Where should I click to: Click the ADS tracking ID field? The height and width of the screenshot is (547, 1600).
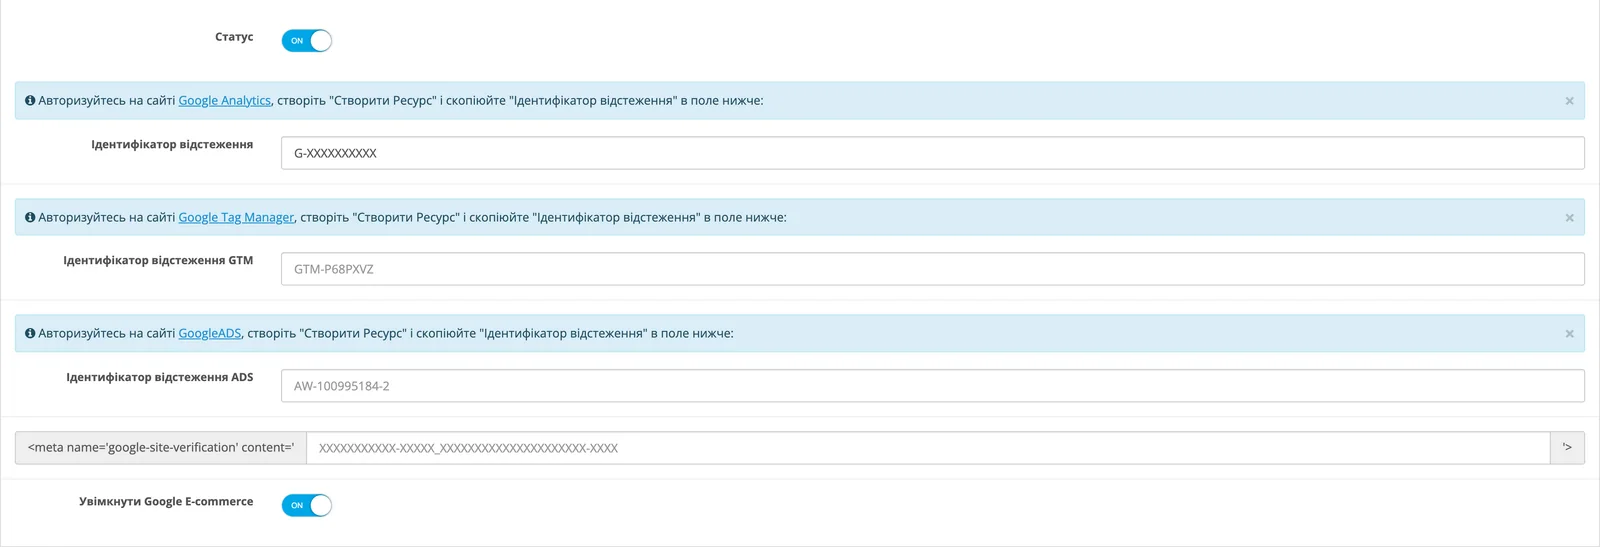[x=932, y=386]
